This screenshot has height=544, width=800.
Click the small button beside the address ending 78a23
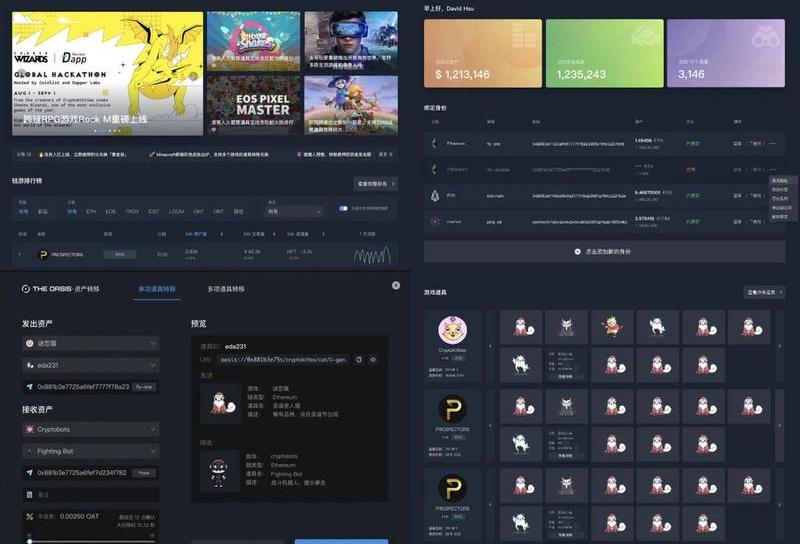(x=144, y=387)
